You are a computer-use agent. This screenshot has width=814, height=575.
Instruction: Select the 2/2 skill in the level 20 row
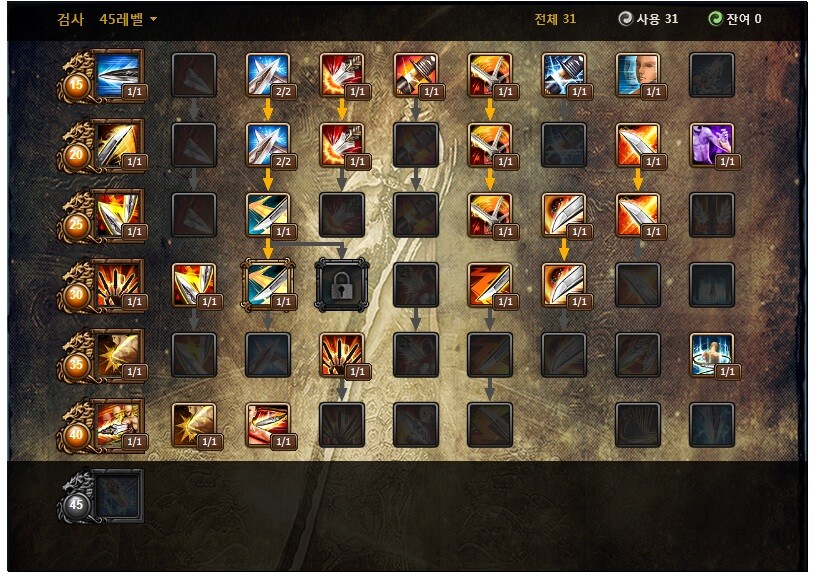[268, 145]
